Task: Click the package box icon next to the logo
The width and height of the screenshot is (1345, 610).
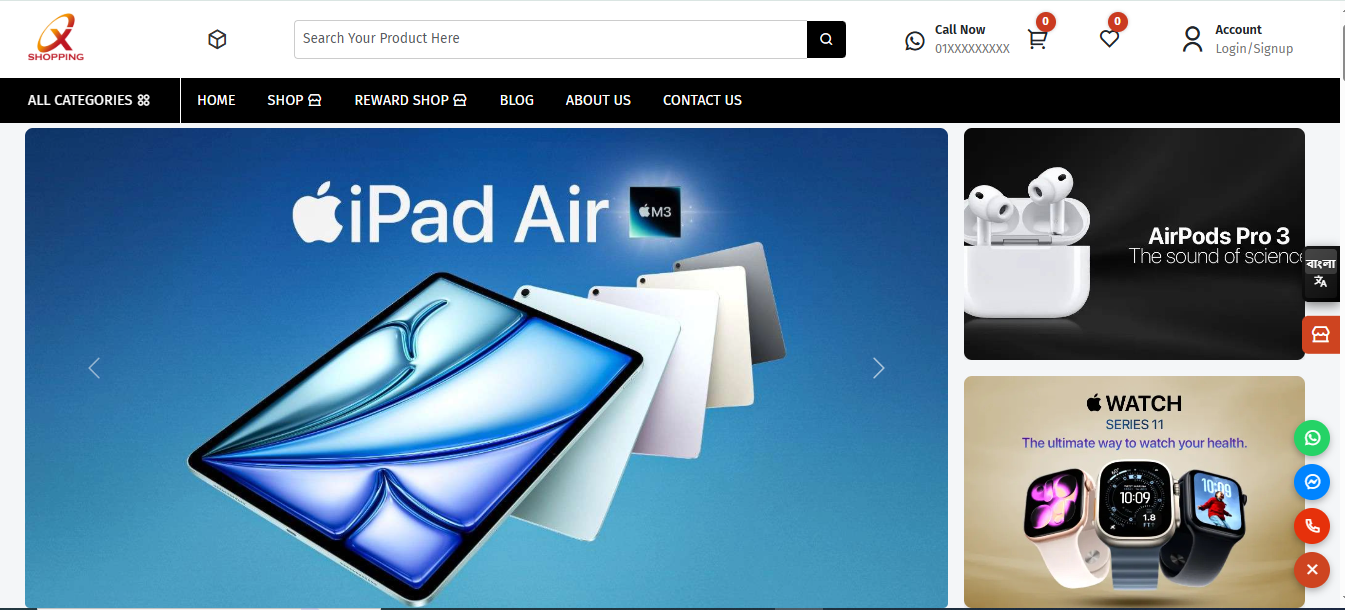Action: pyautogui.click(x=217, y=39)
